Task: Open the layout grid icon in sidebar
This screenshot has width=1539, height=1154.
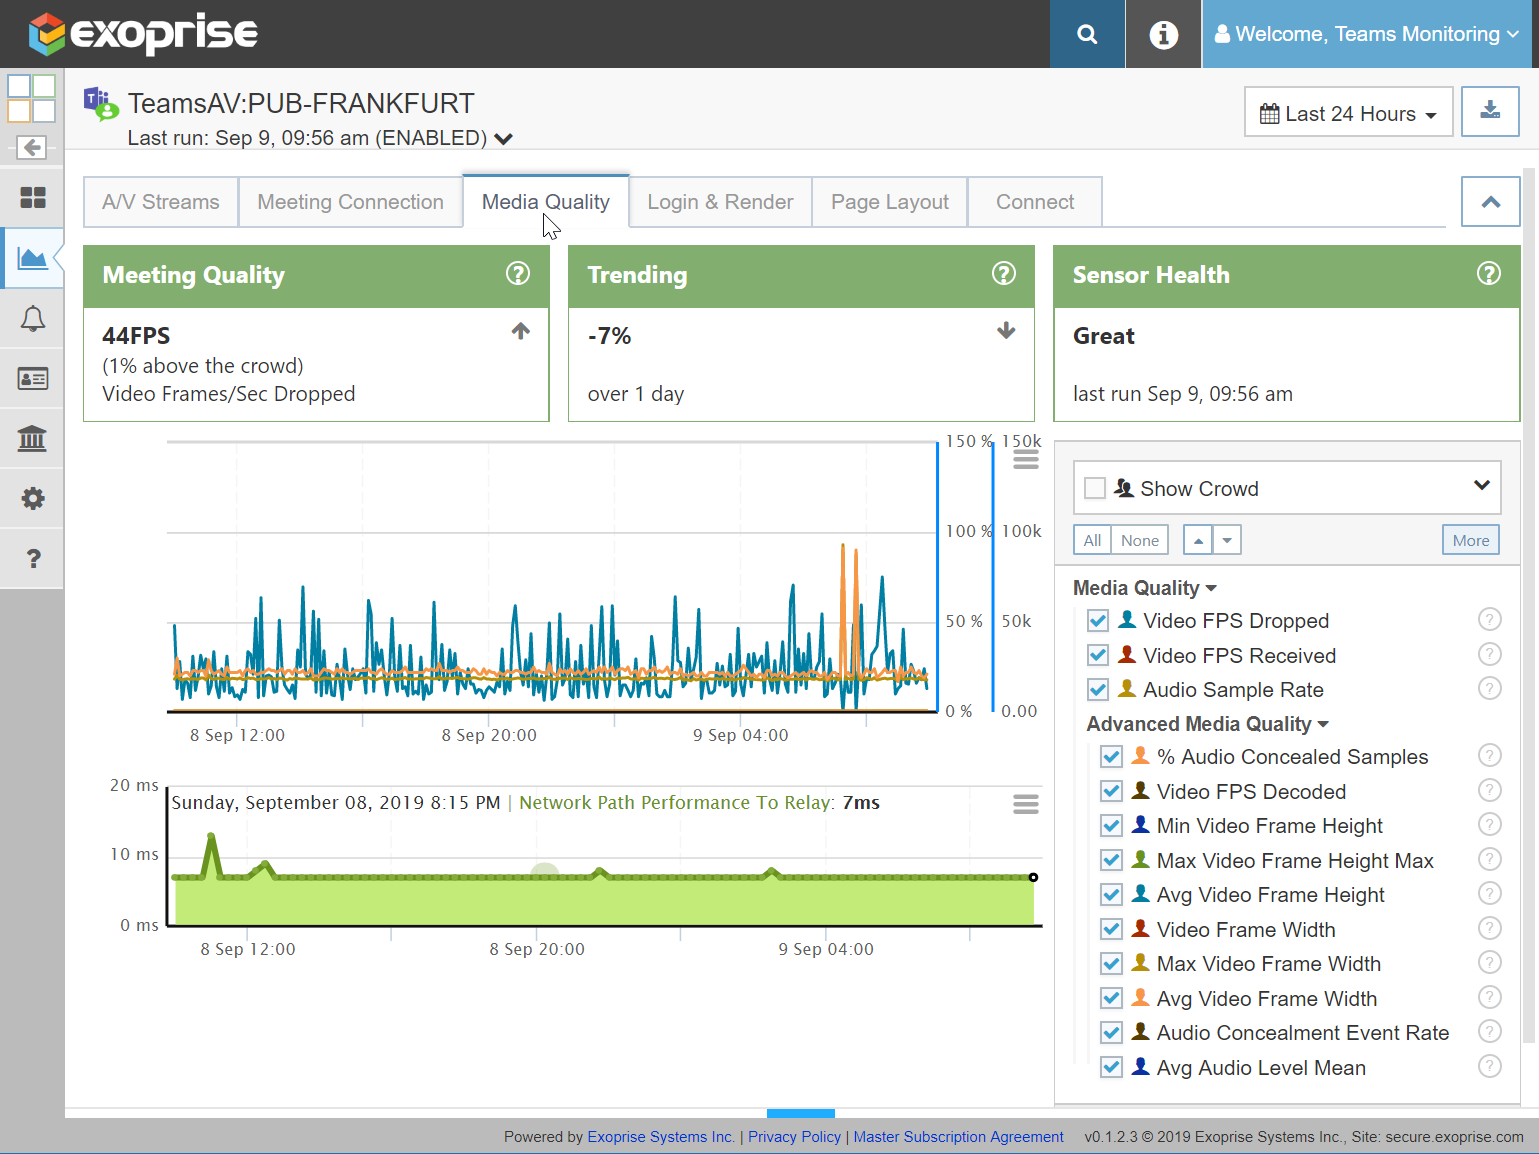Action: [31, 98]
